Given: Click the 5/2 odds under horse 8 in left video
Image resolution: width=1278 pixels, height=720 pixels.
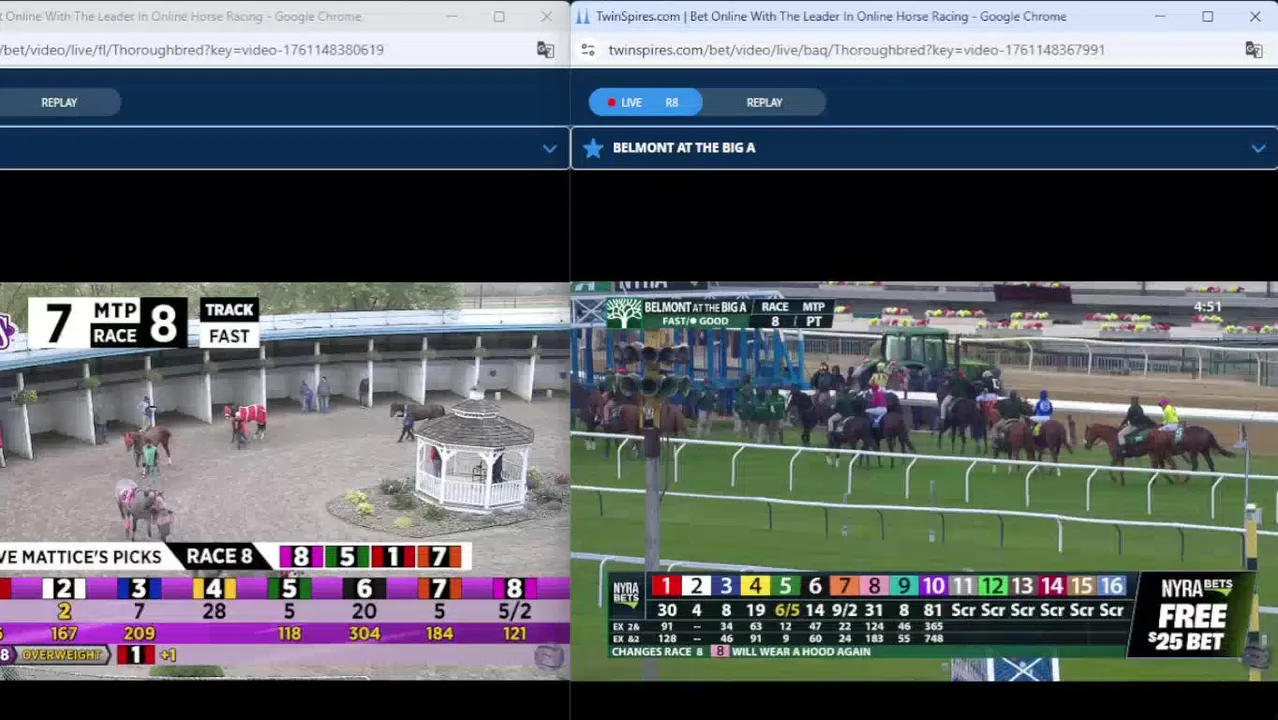Looking at the screenshot, I should [x=514, y=611].
